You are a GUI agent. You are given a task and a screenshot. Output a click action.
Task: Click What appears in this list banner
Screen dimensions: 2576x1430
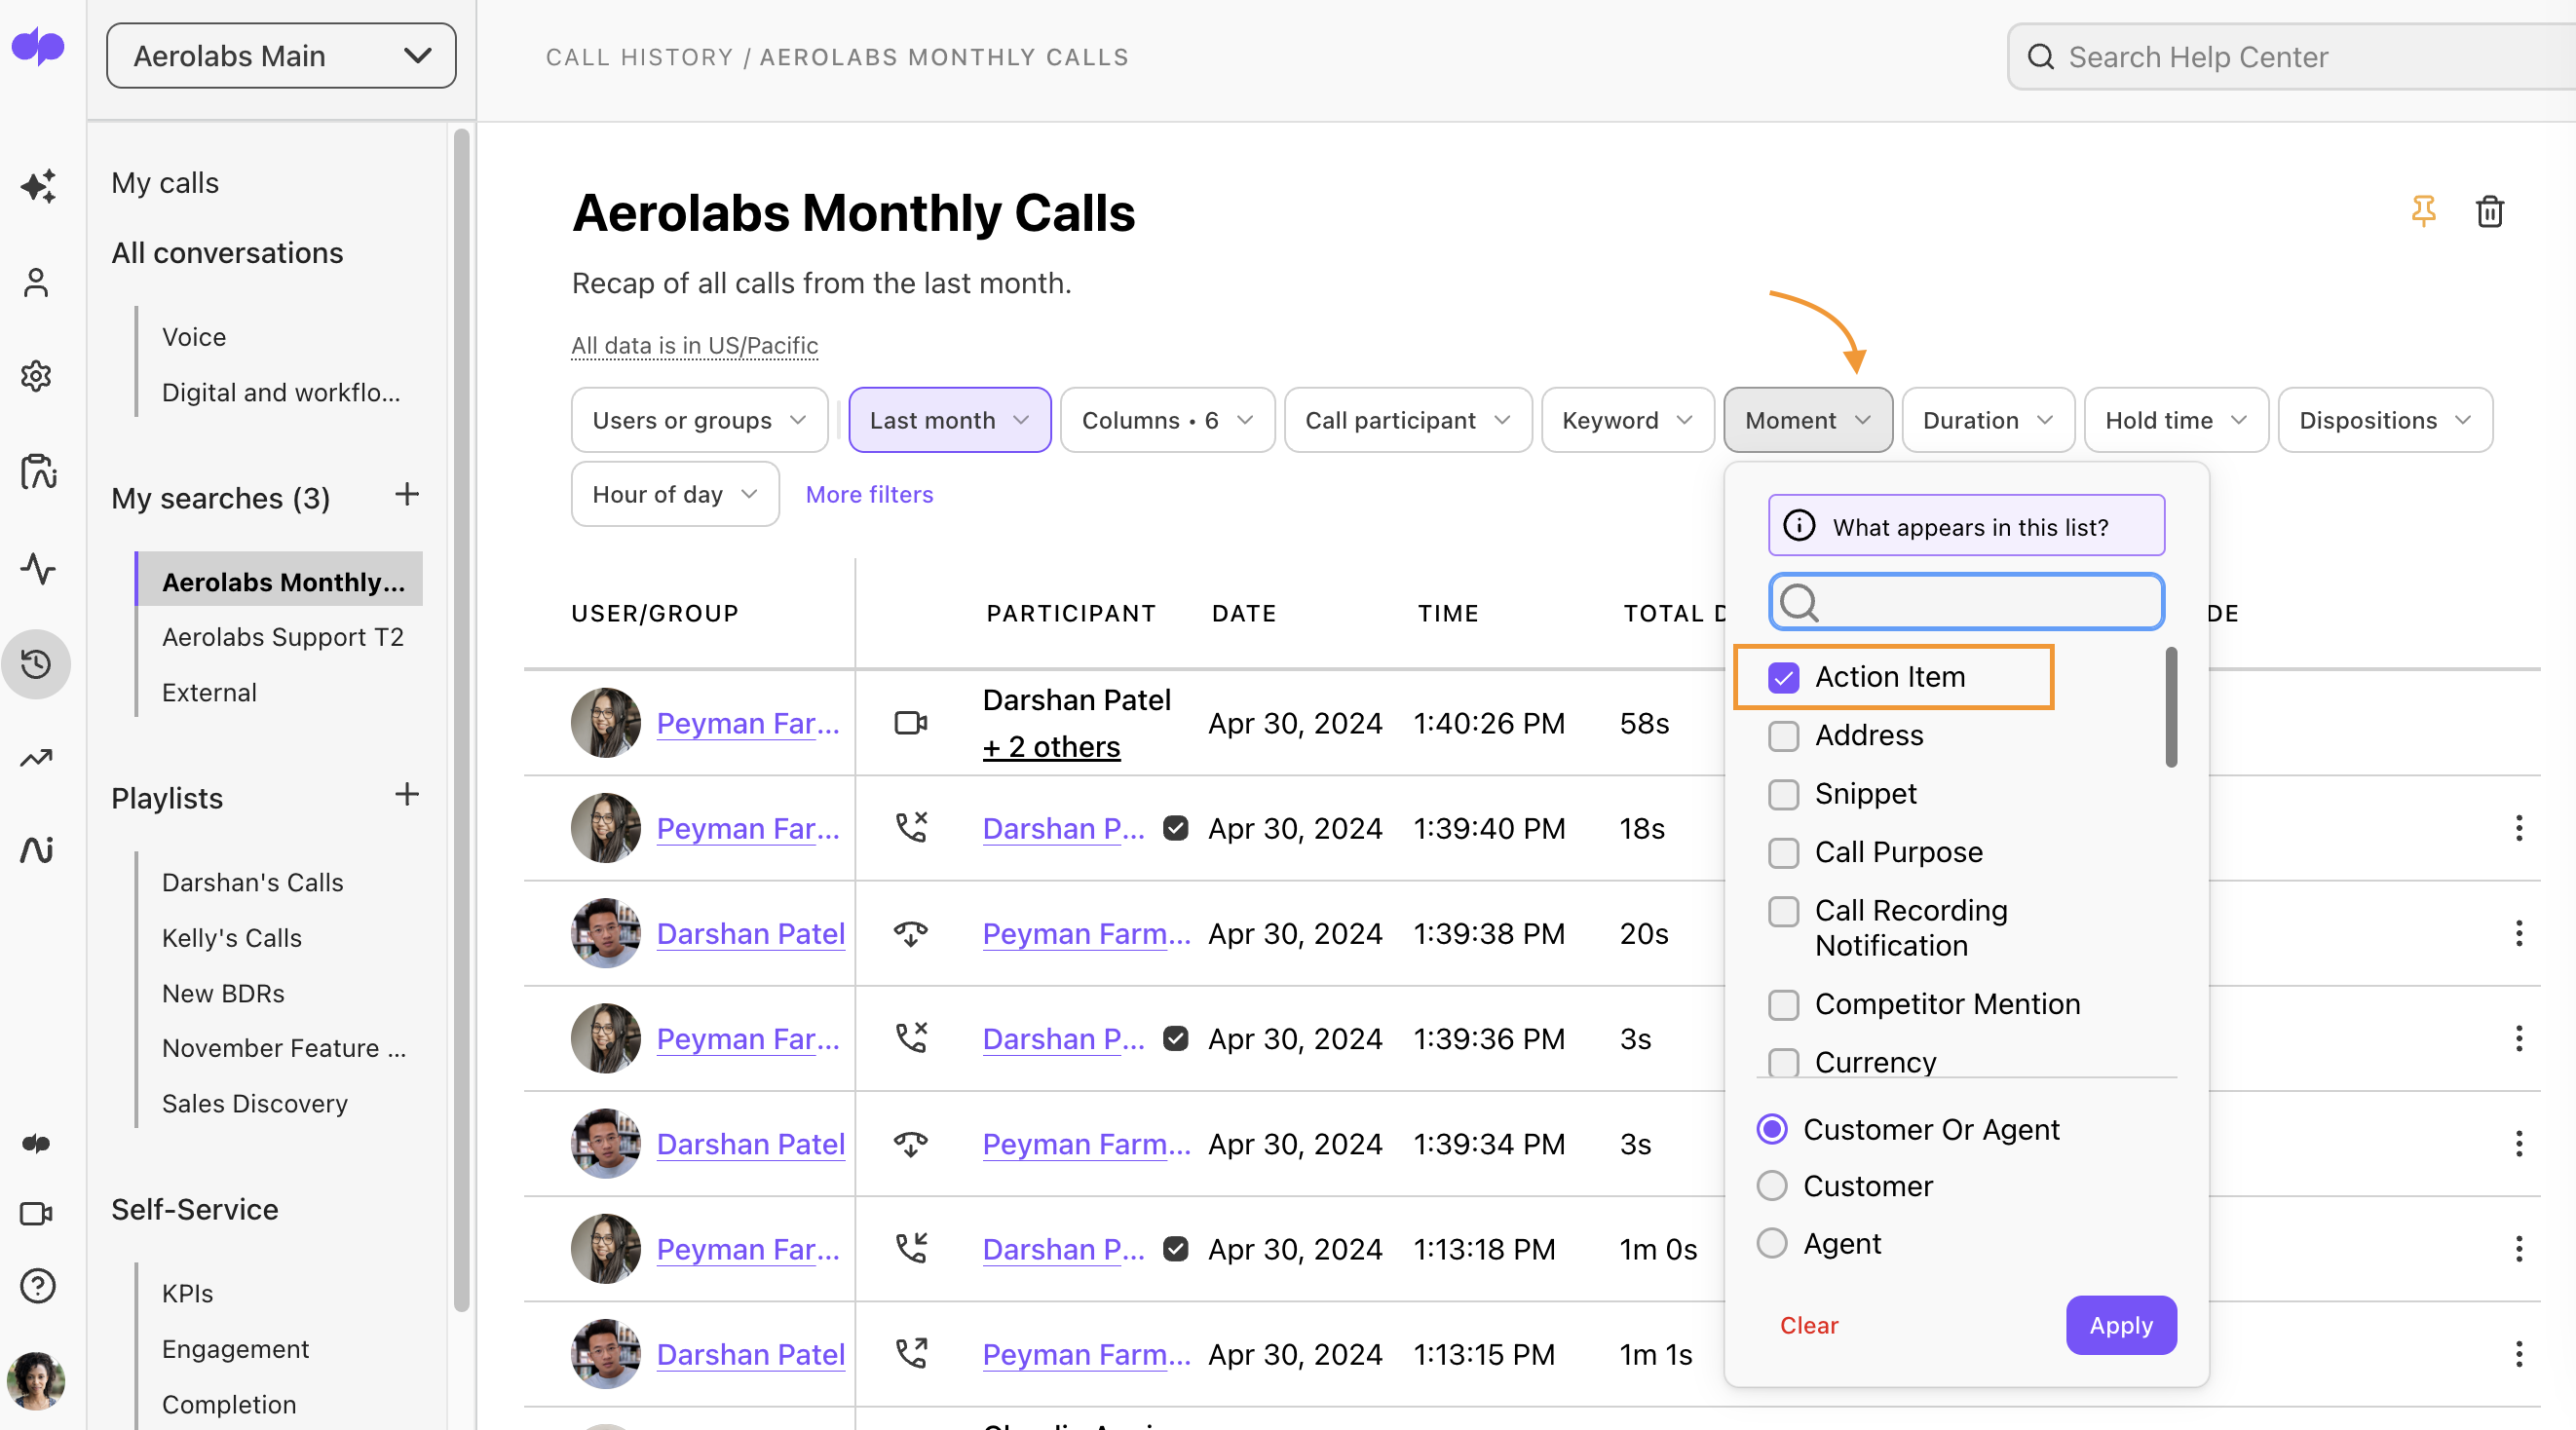click(1966, 526)
